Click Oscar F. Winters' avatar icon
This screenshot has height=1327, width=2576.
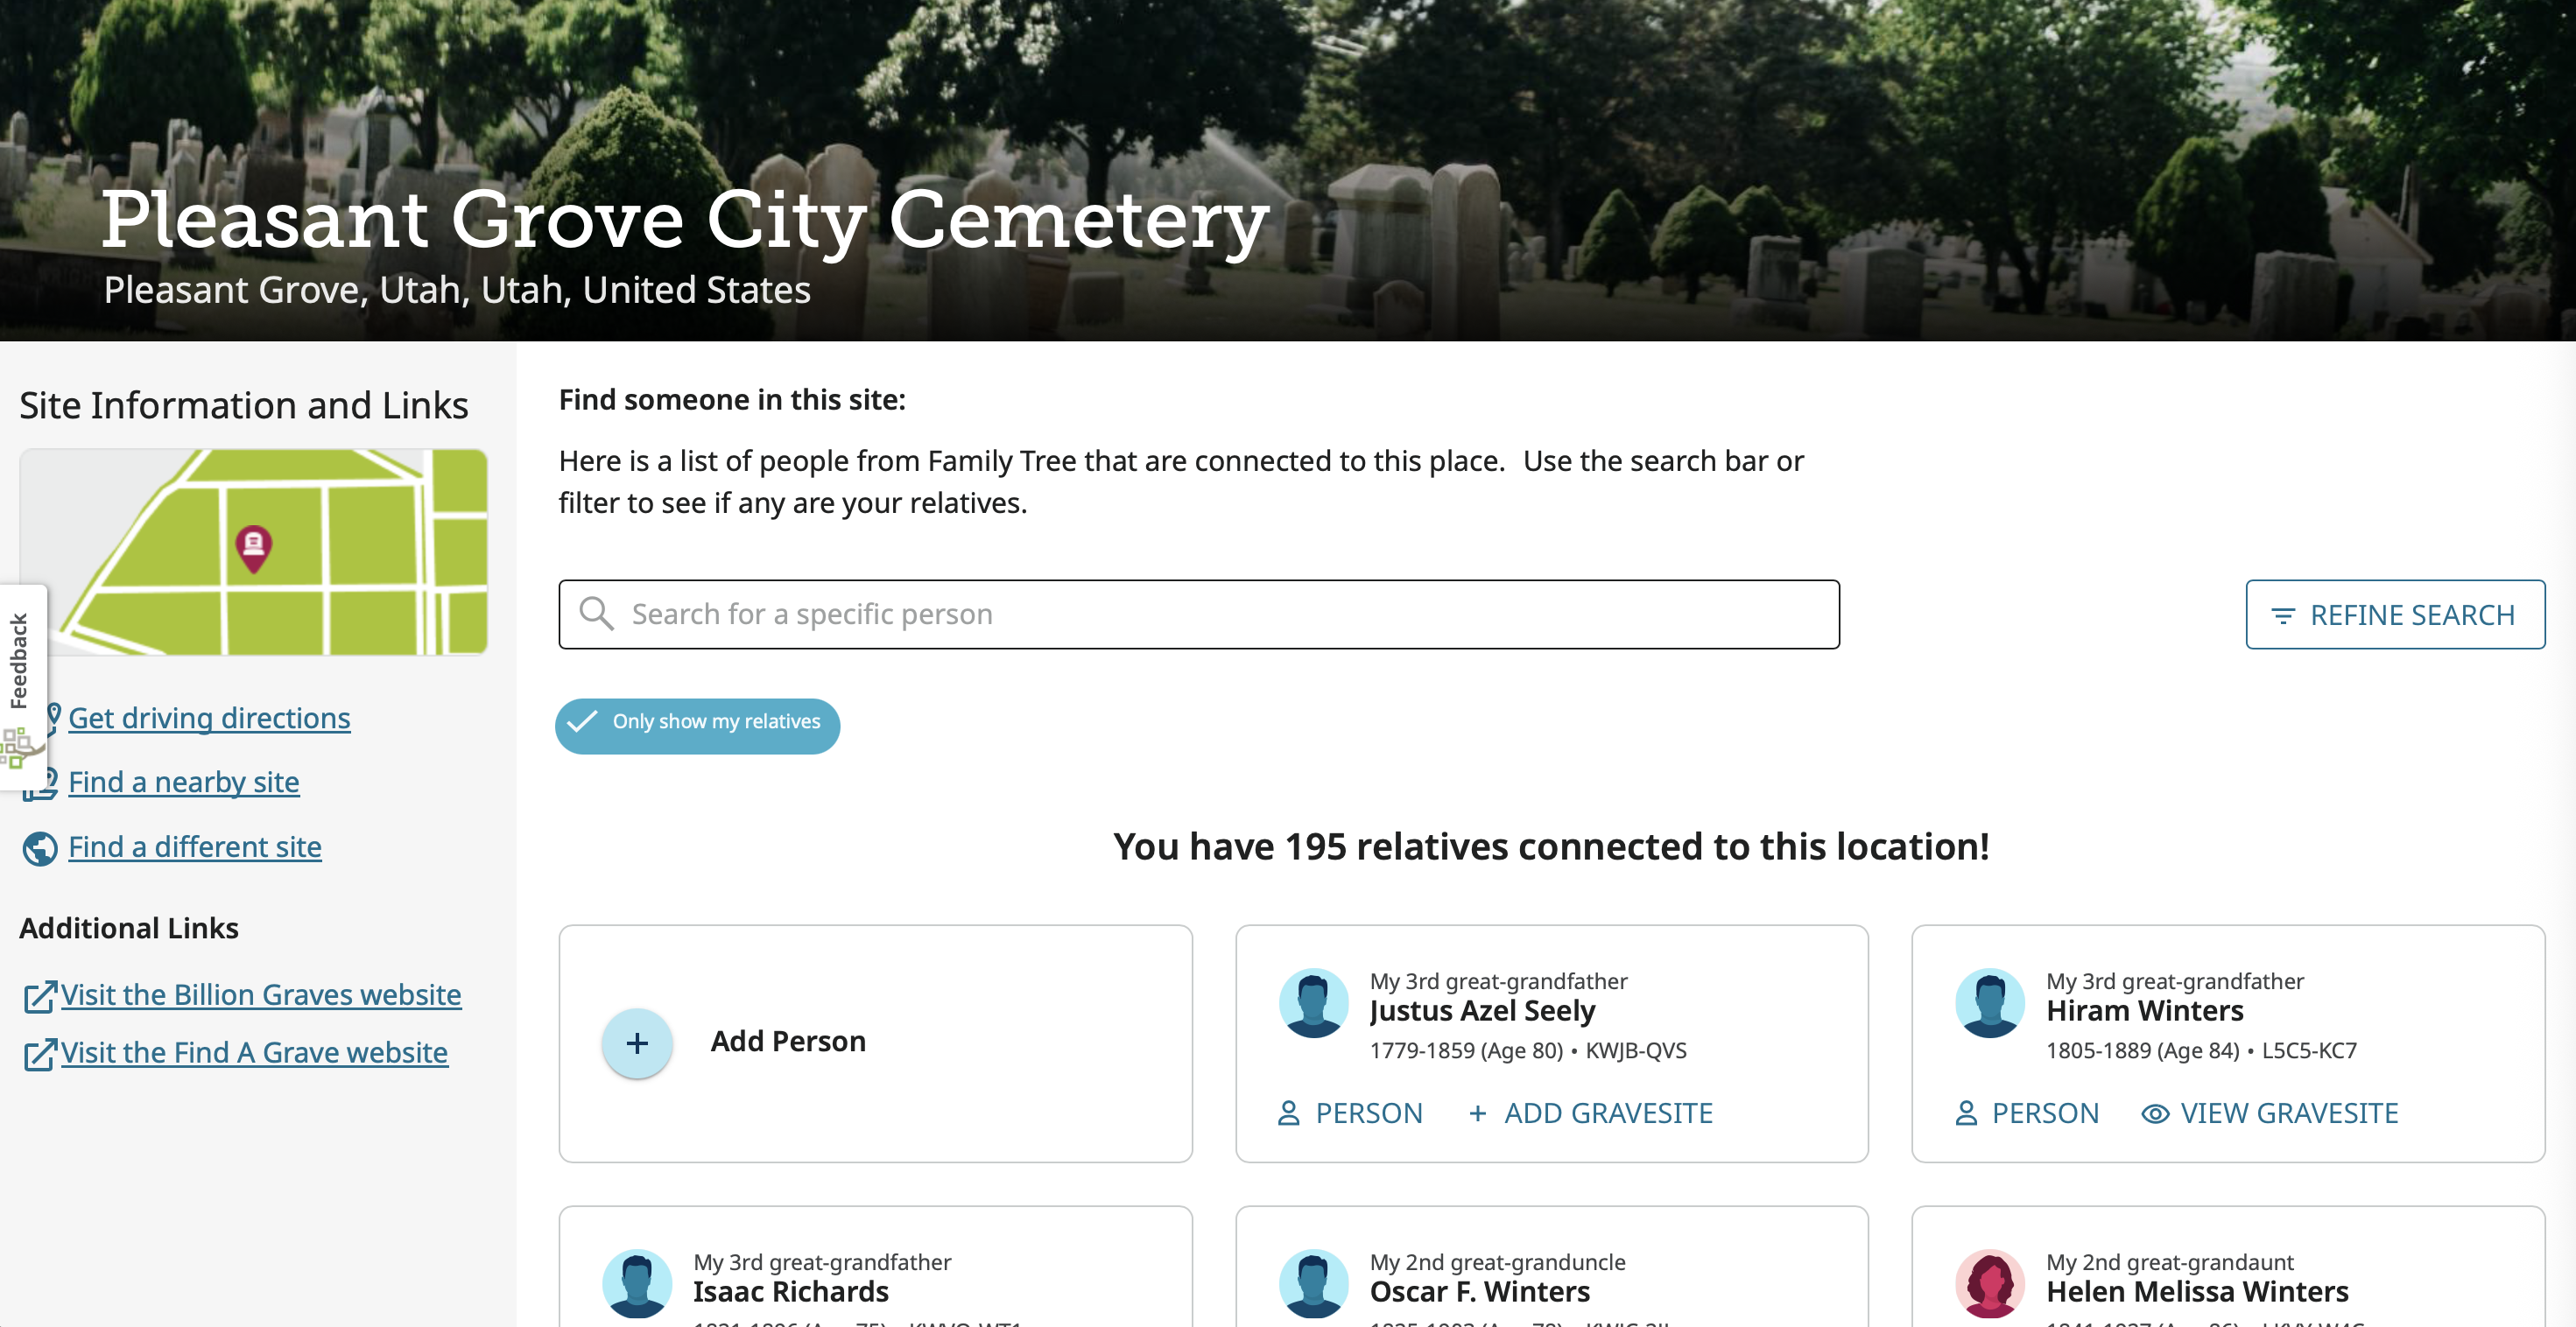[1313, 1283]
